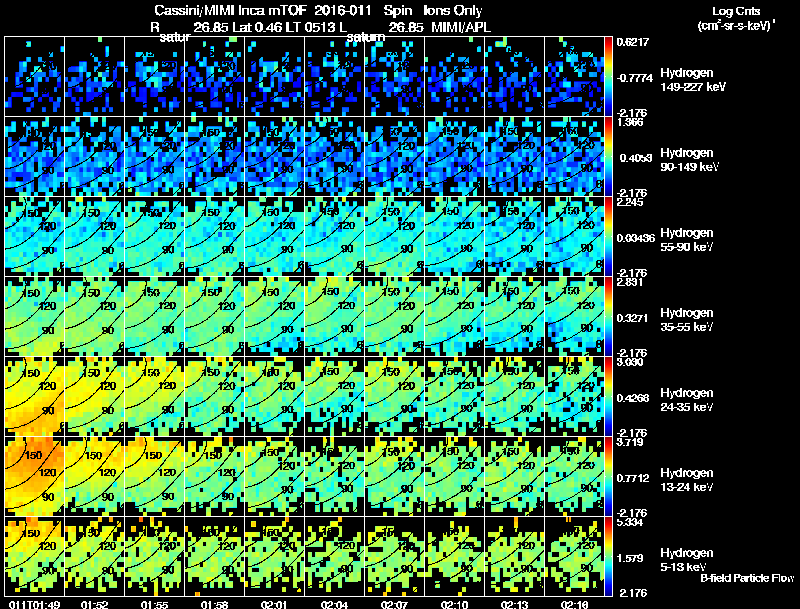Select the '02:16' time label
This screenshot has height=609, width=800.
click(574, 604)
